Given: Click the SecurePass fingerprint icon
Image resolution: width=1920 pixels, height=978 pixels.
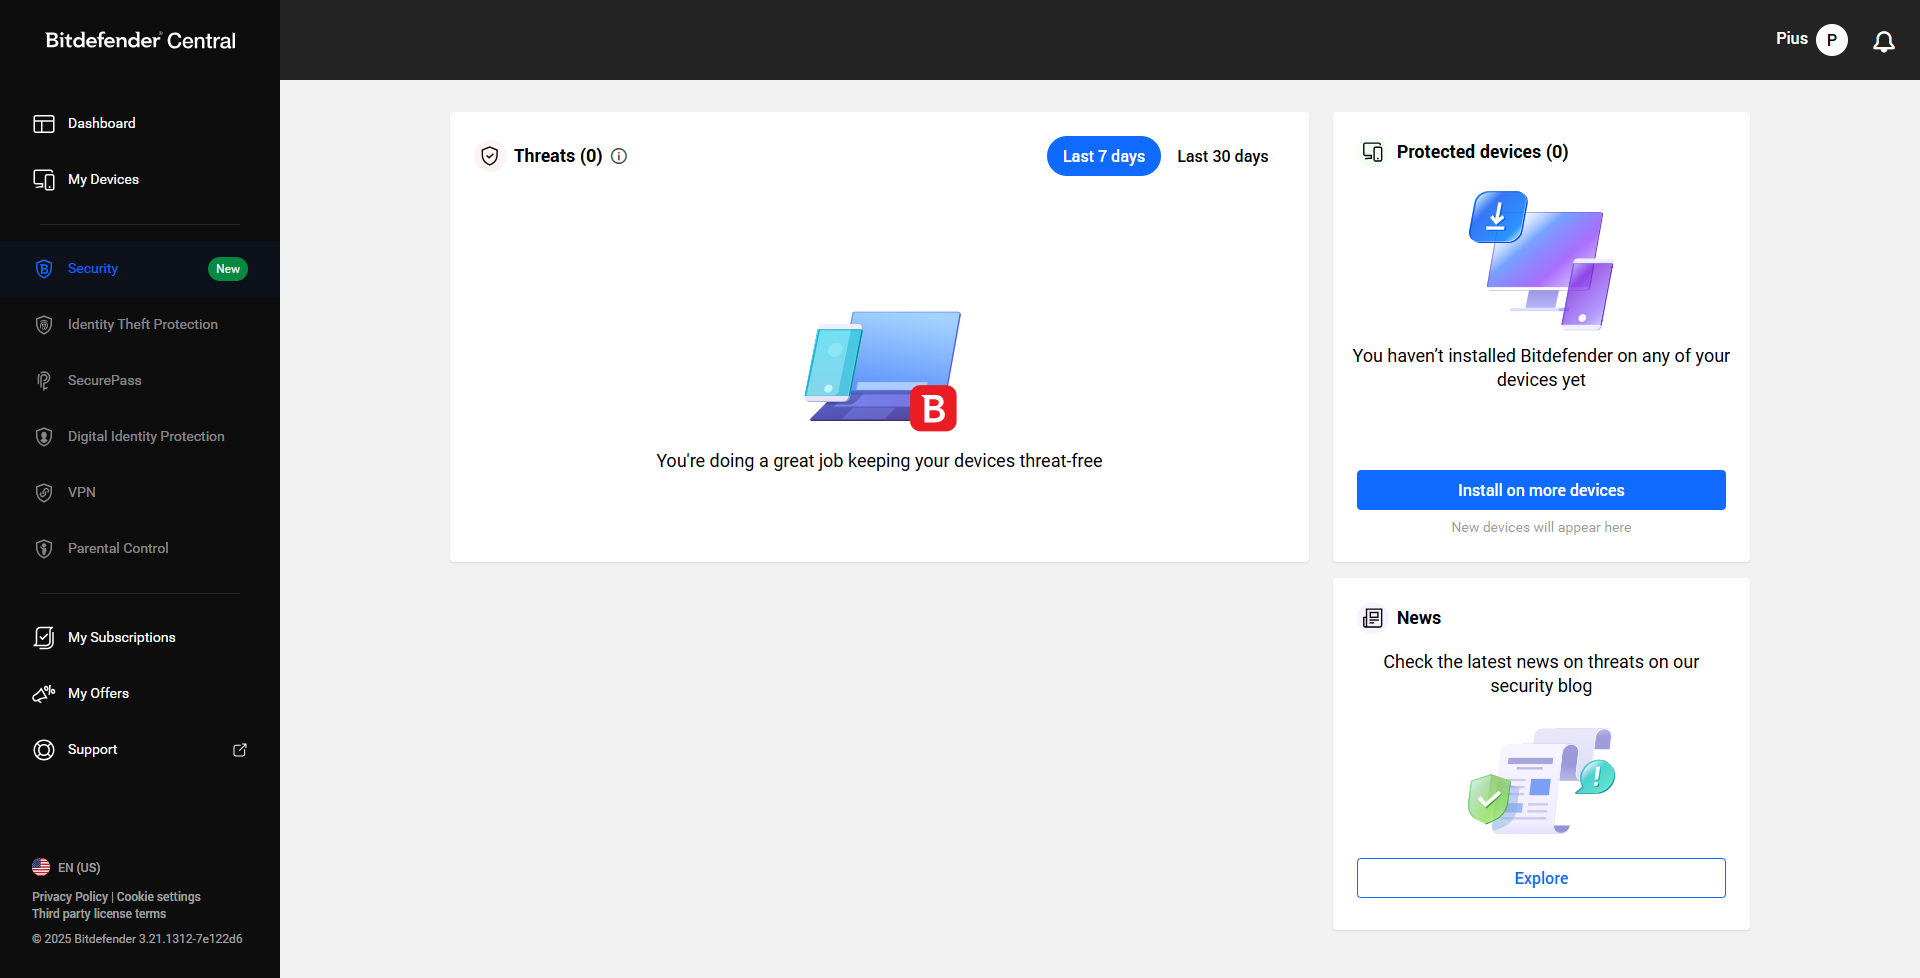Looking at the screenshot, I should [x=44, y=381].
